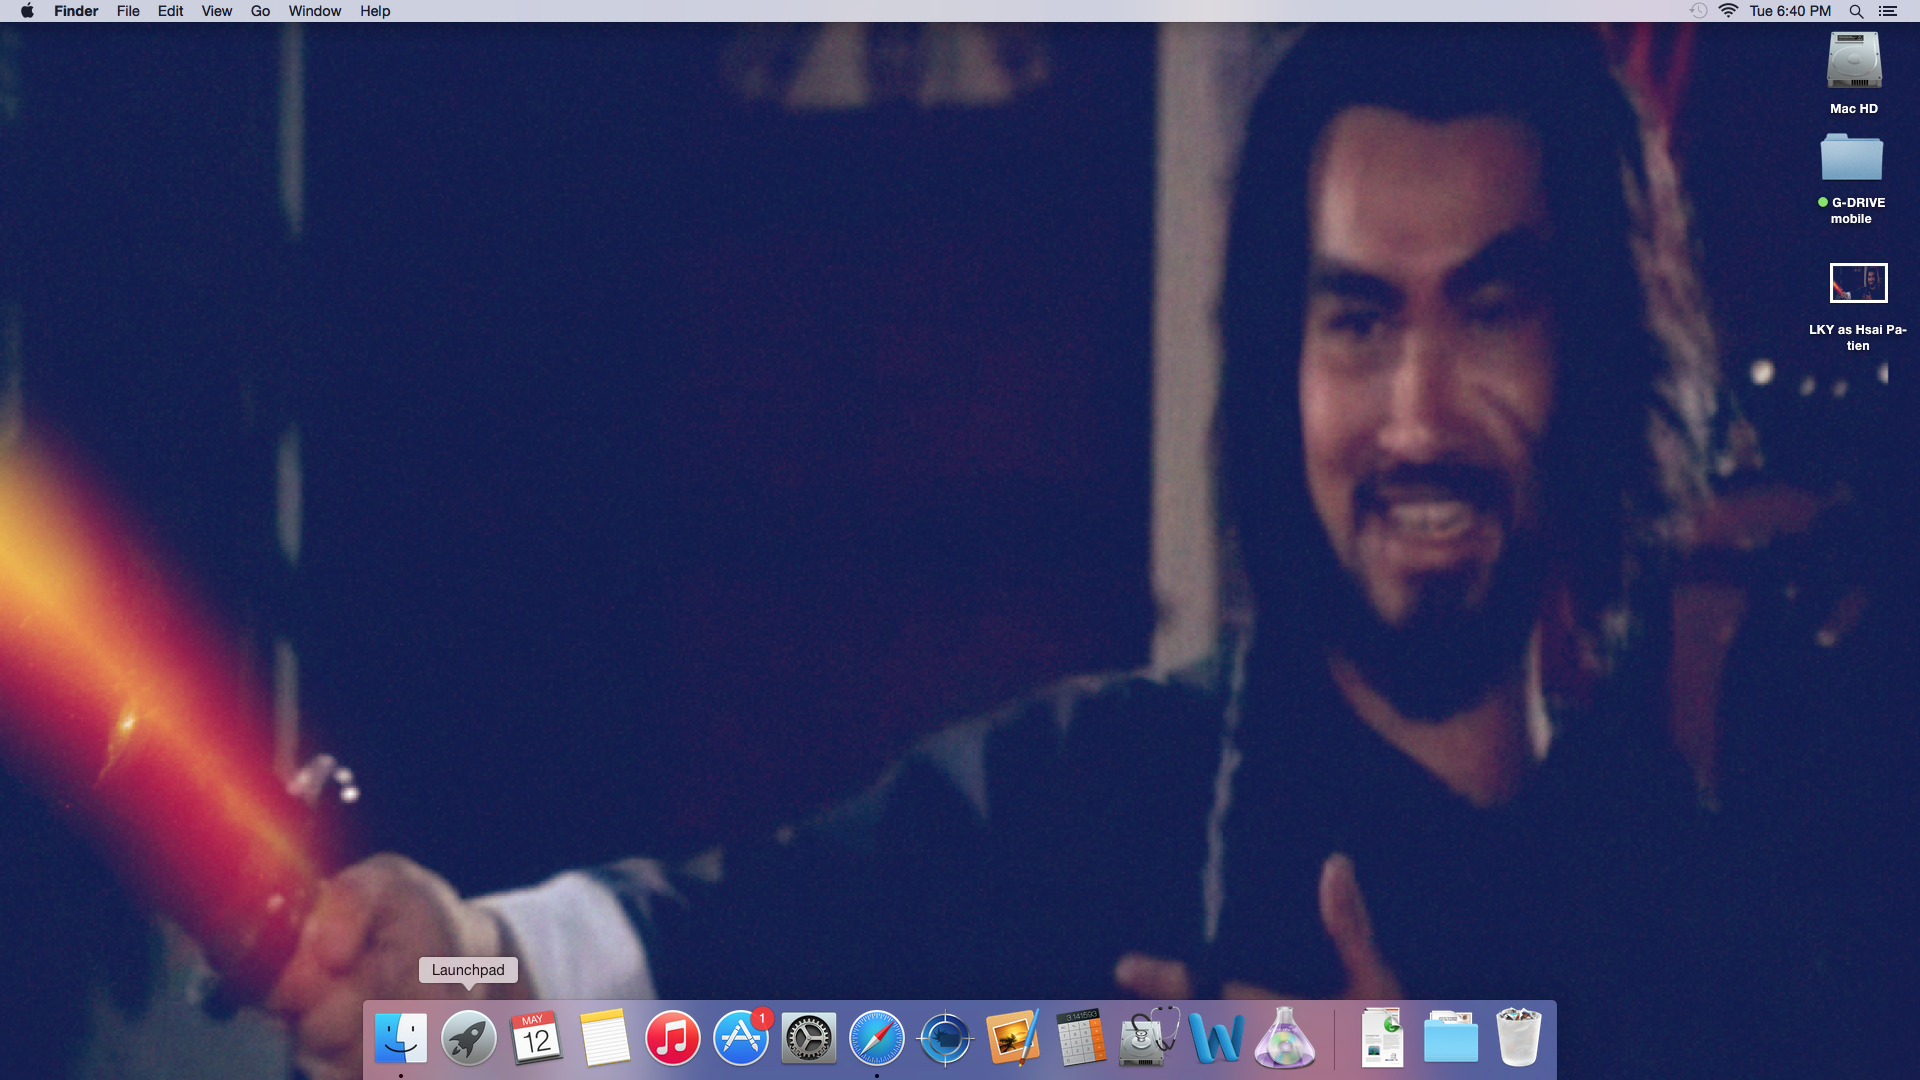Click the Mac HD label text
Screen dimensions: 1920x1080
tap(1854, 109)
